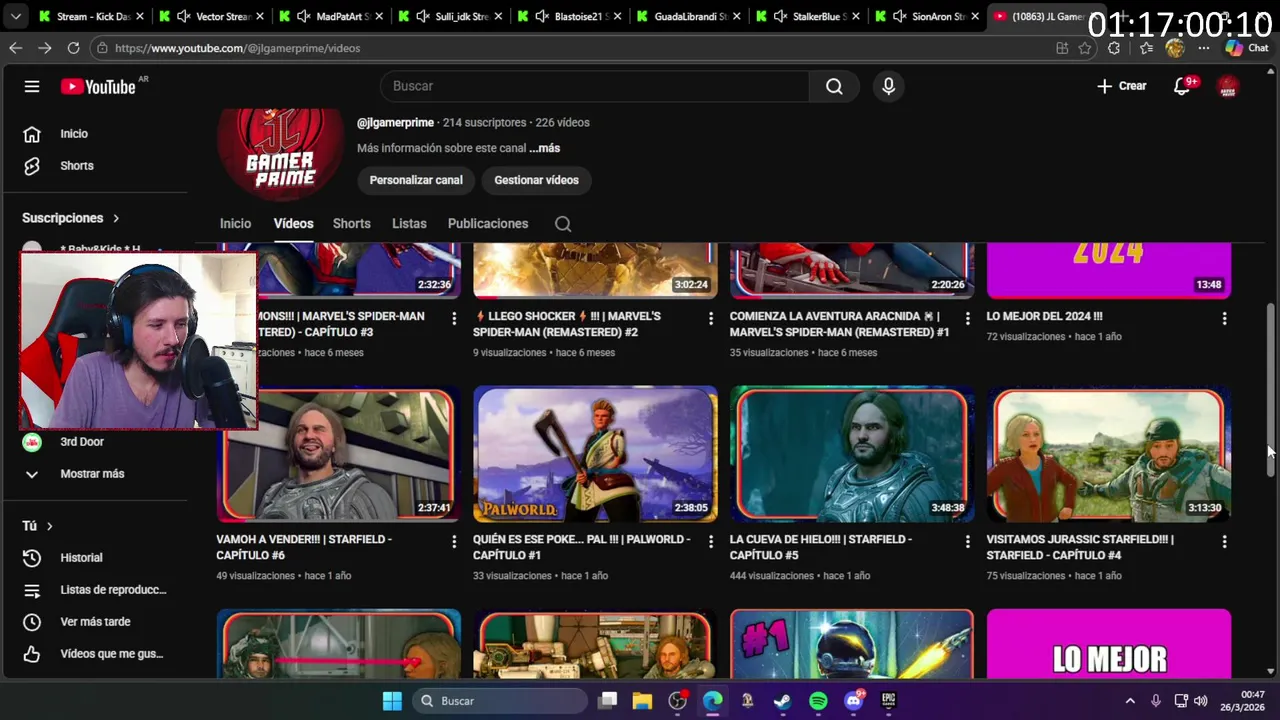Open File Explorer from the taskbar
This screenshot has height=720, width=1280.
tap(642, 701)
